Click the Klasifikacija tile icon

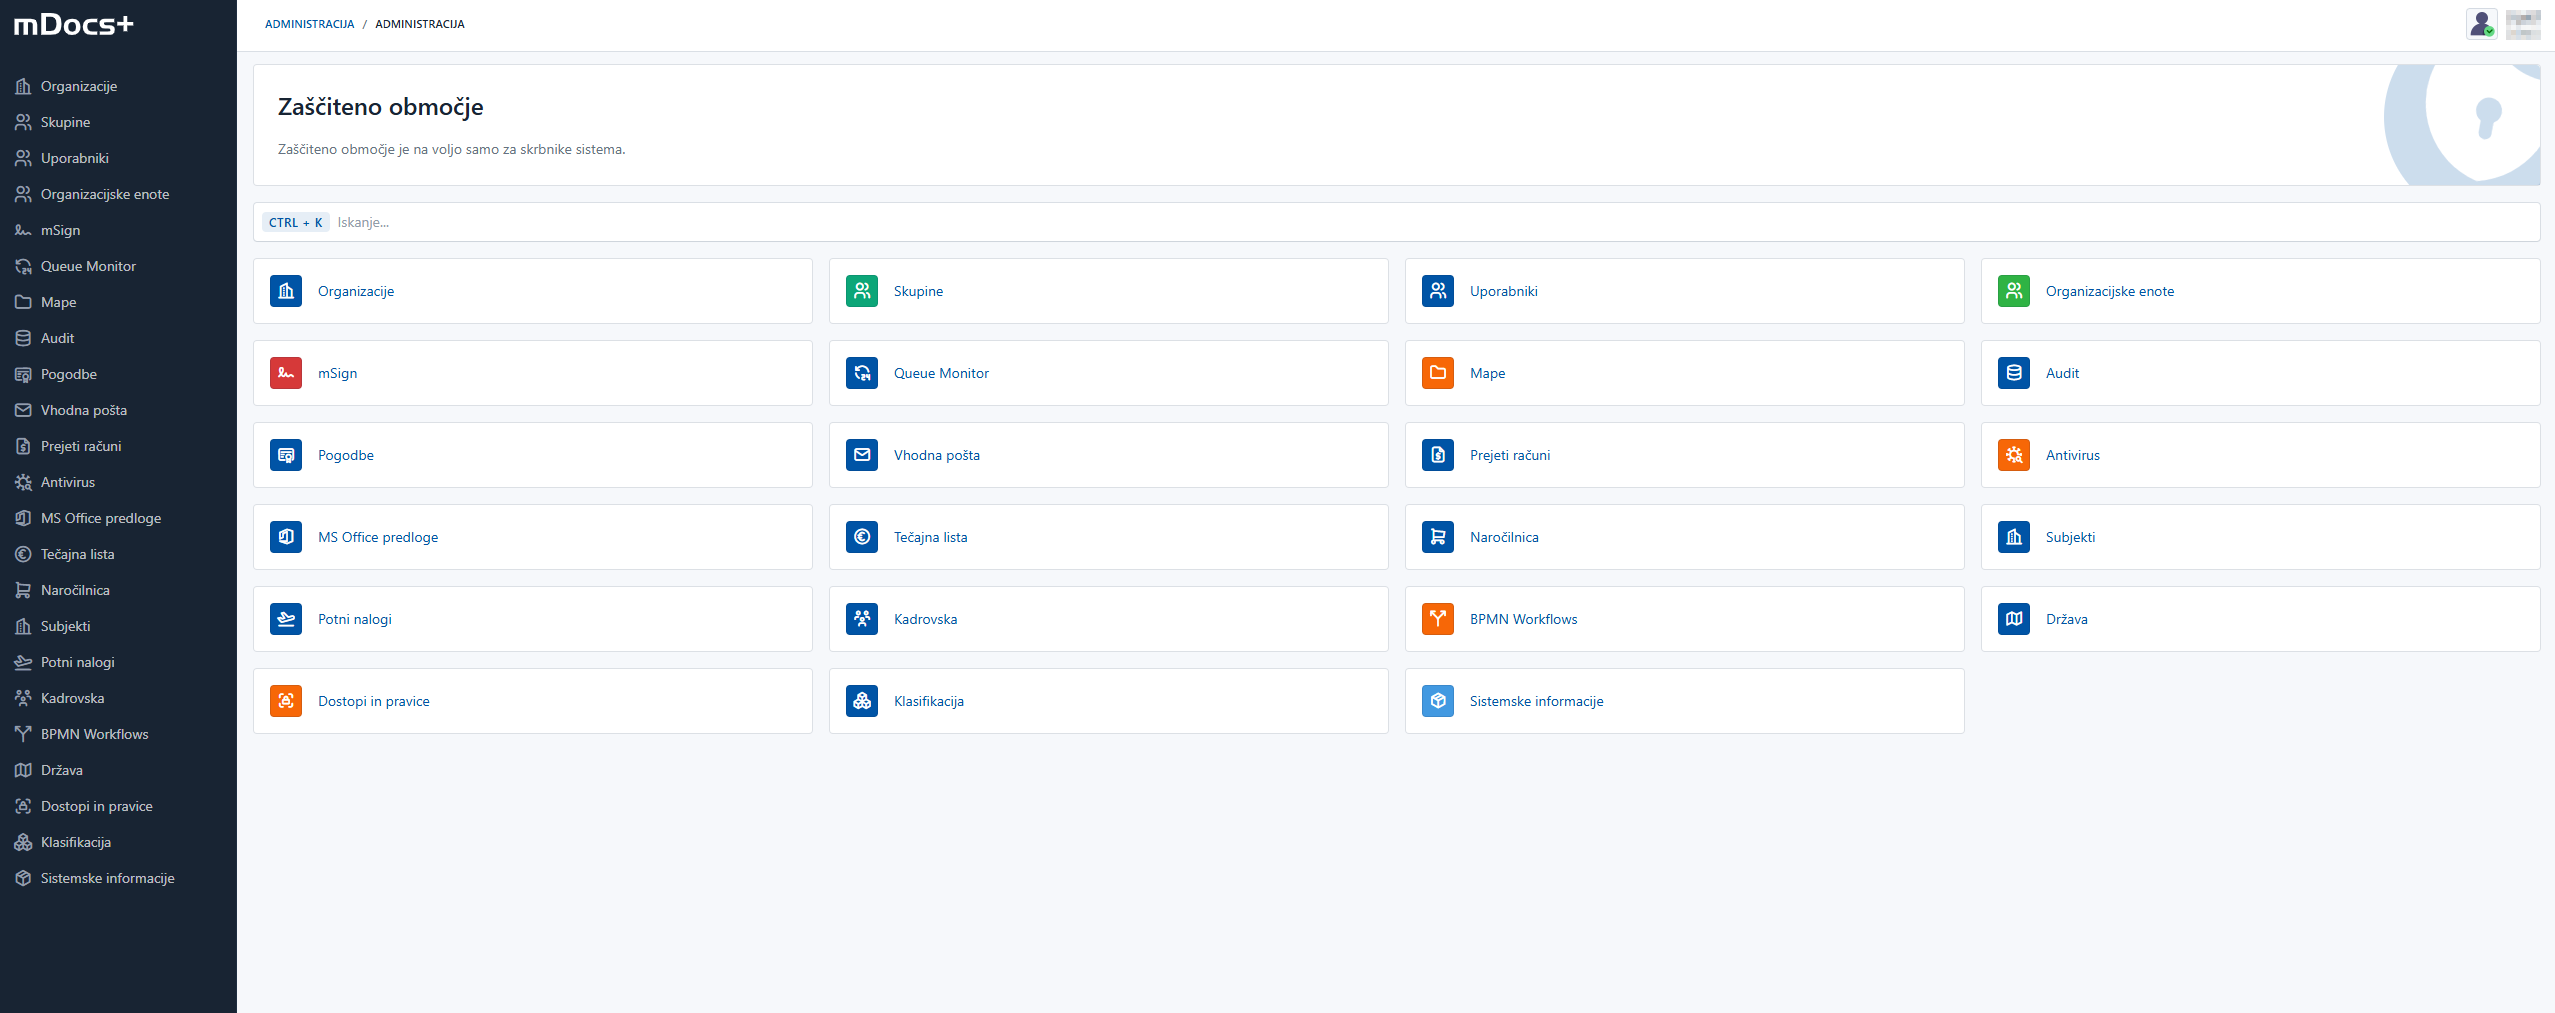pos(861,701)
